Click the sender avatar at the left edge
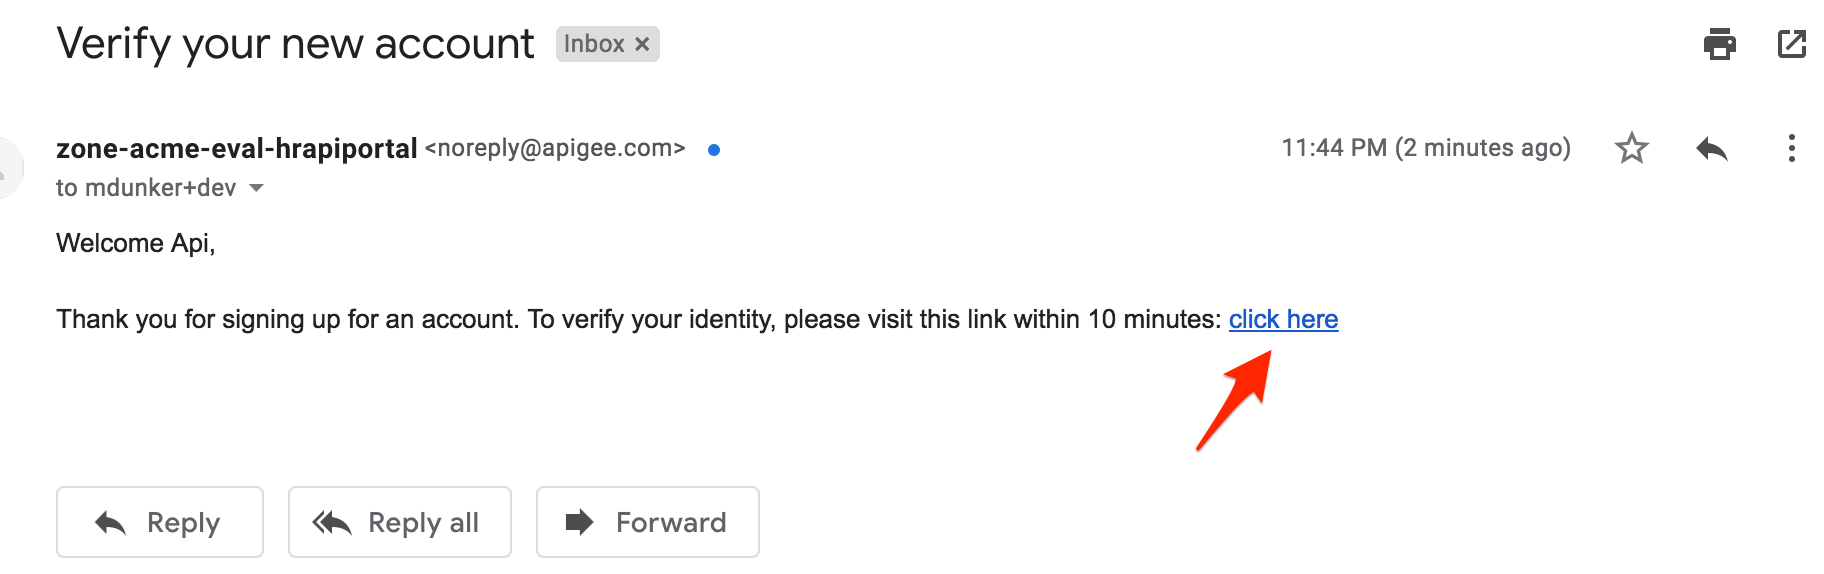 point(9,168)
